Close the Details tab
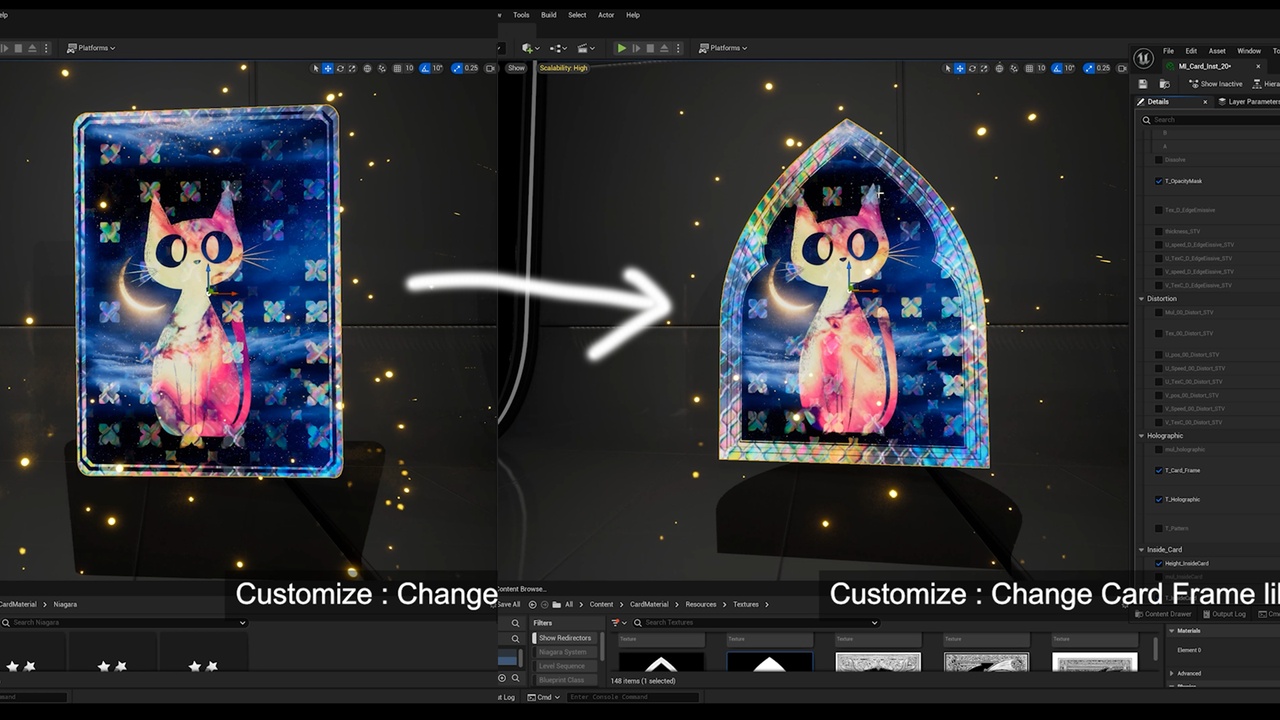This screenshot has height=720, width=1280. point(1205,102)
